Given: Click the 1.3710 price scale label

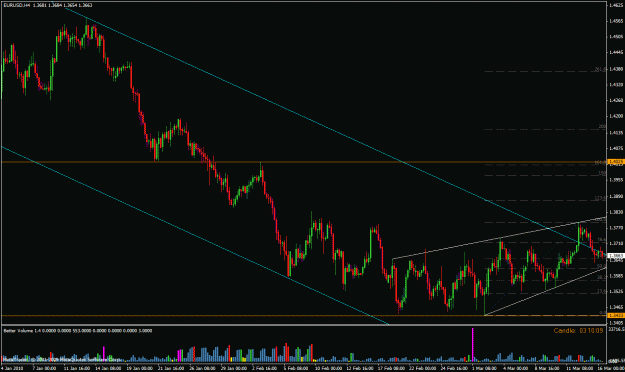Looking at the screenshot, I should click(x=616, y=243).
